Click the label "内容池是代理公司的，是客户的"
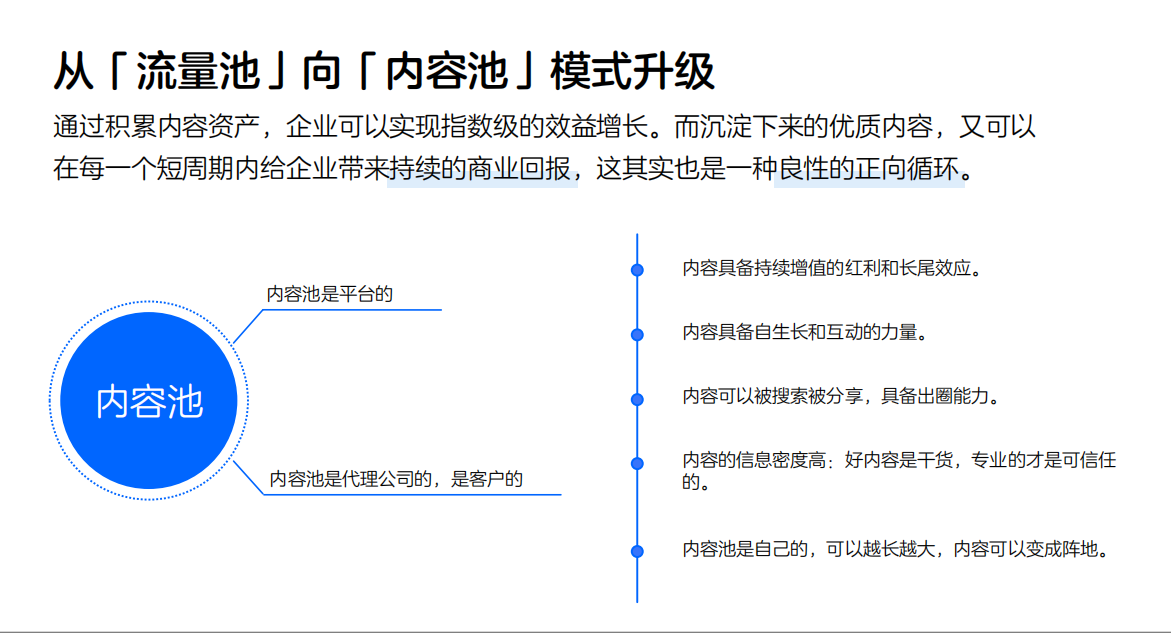This screenshot has height=633, width=1171. 395,478
